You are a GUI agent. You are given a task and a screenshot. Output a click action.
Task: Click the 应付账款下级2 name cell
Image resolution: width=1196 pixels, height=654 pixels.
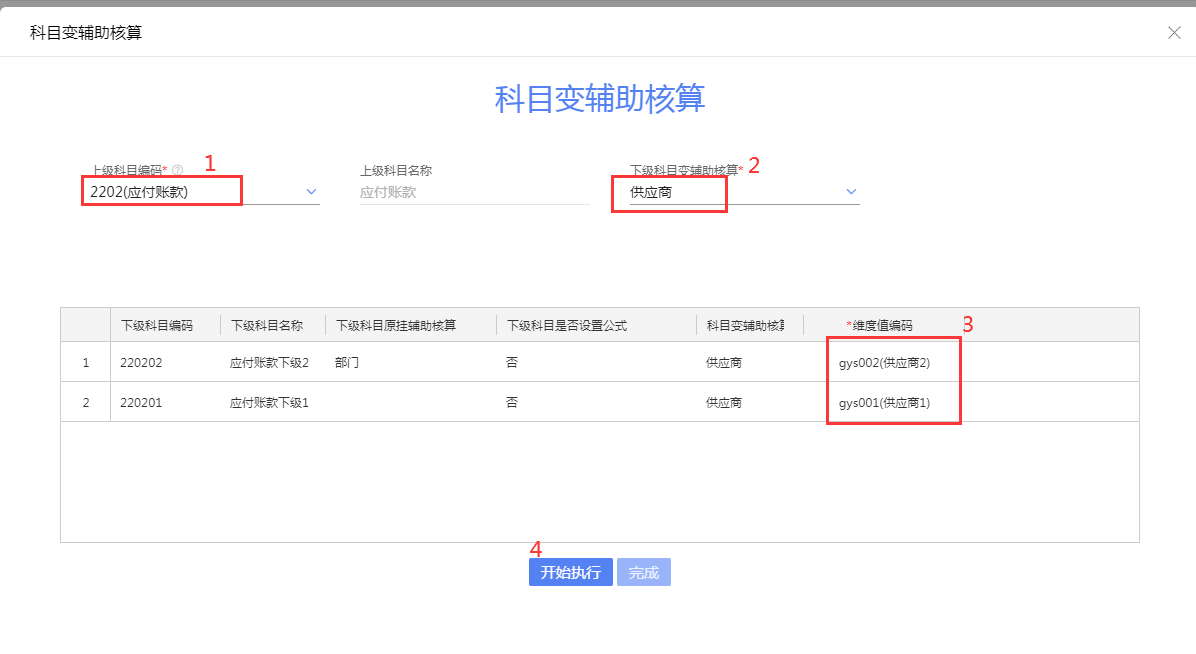[269, 362]
